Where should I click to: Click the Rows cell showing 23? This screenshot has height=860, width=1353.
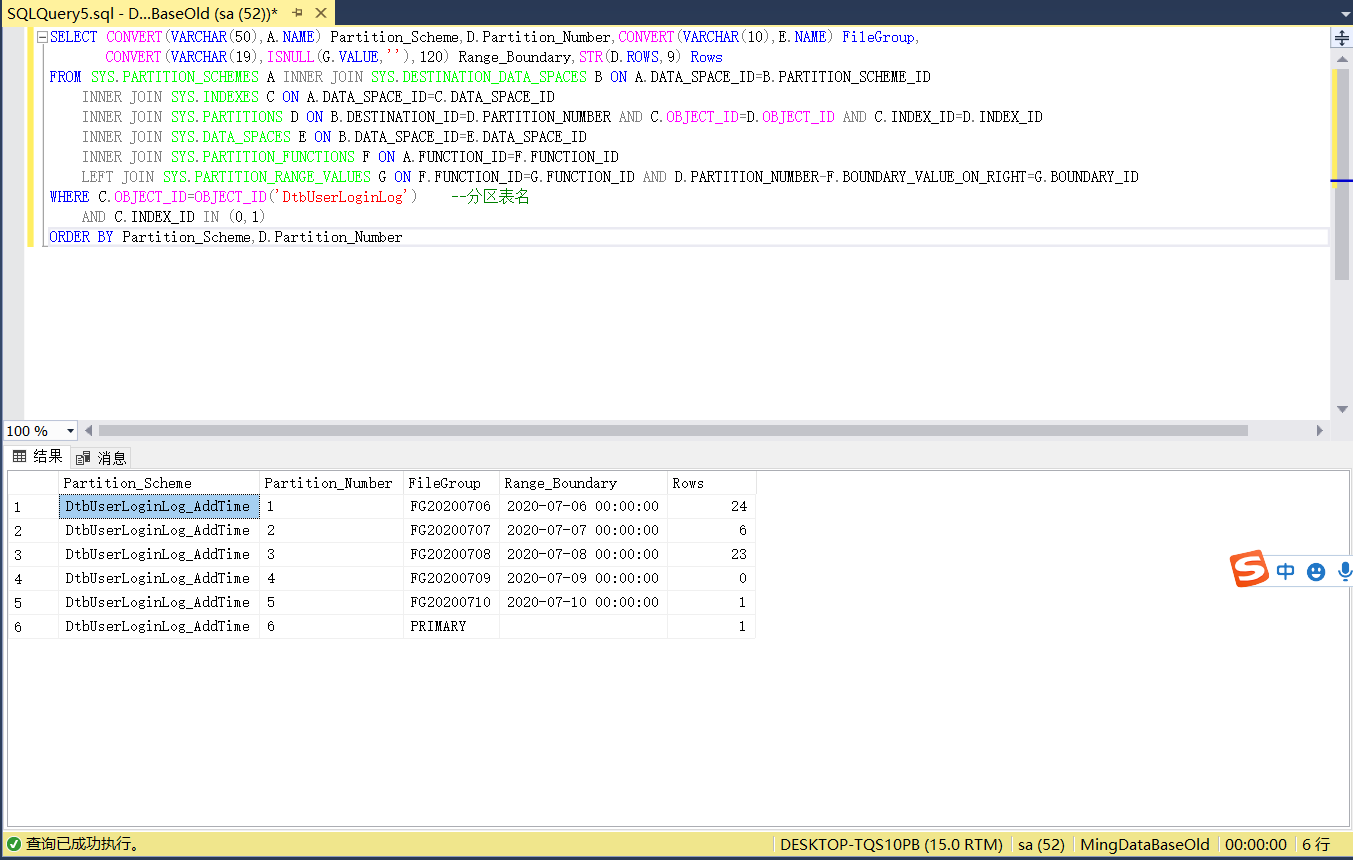click(712, 554)
